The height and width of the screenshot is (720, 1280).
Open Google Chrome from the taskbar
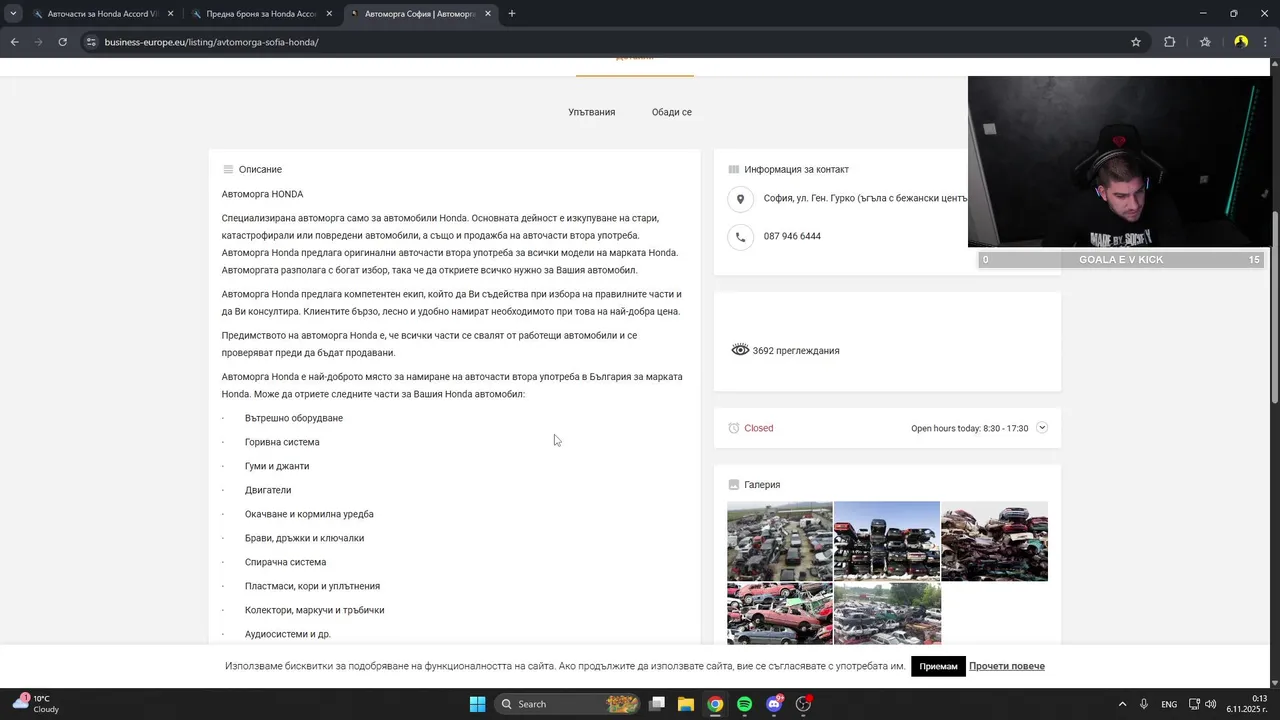tap(715, 704)
